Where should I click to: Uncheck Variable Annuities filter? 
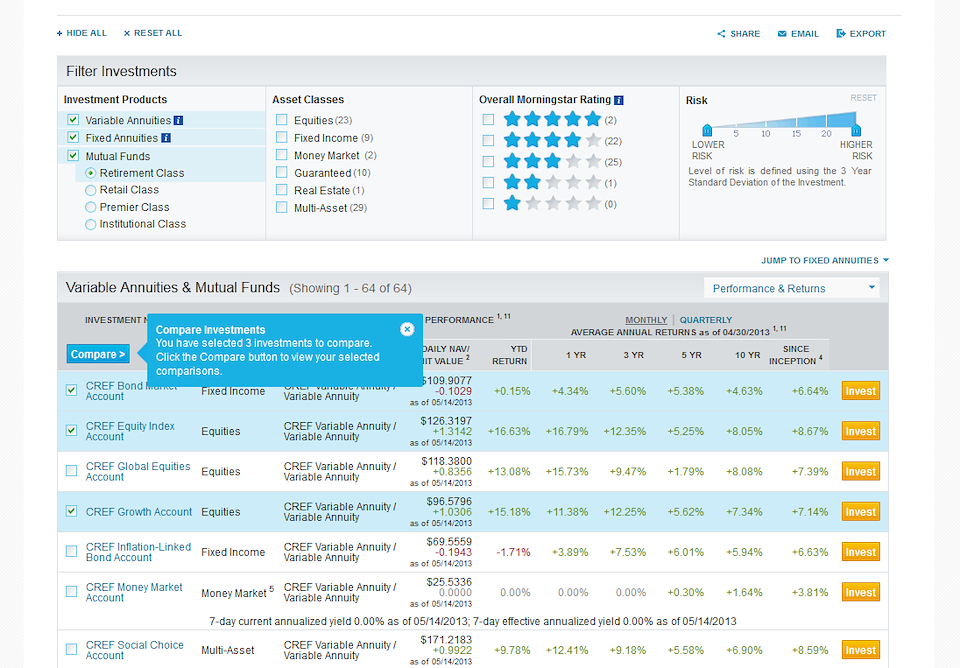(x=73, y=120)
